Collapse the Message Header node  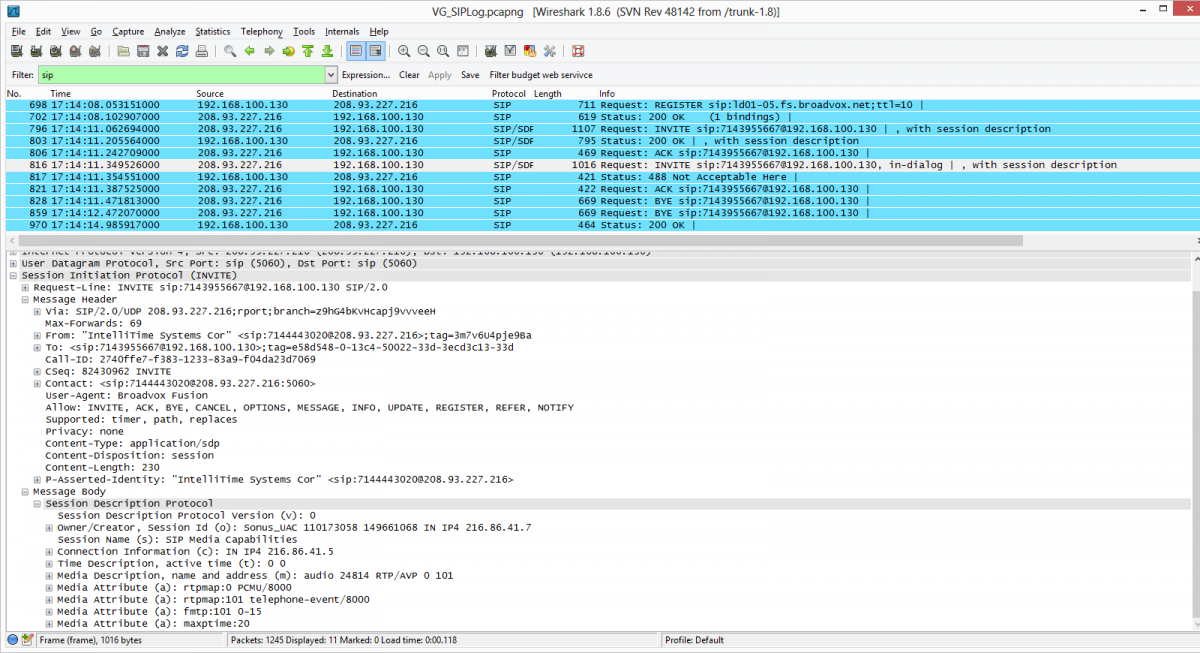pyautogui.click(x=25, y=299)
